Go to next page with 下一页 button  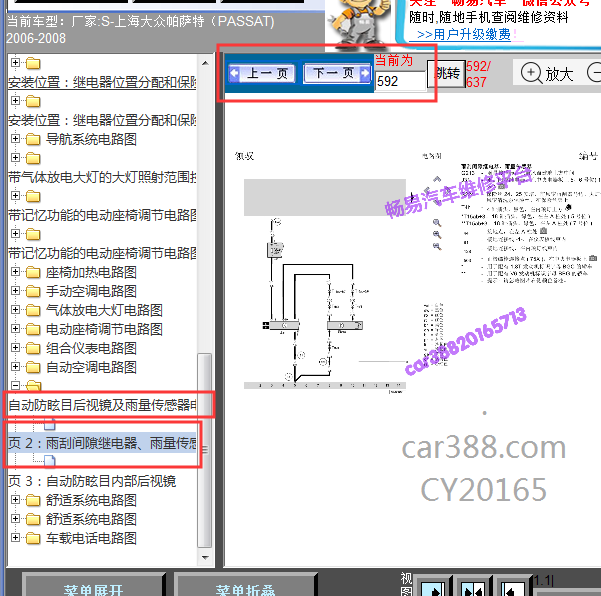click(337, 73)
